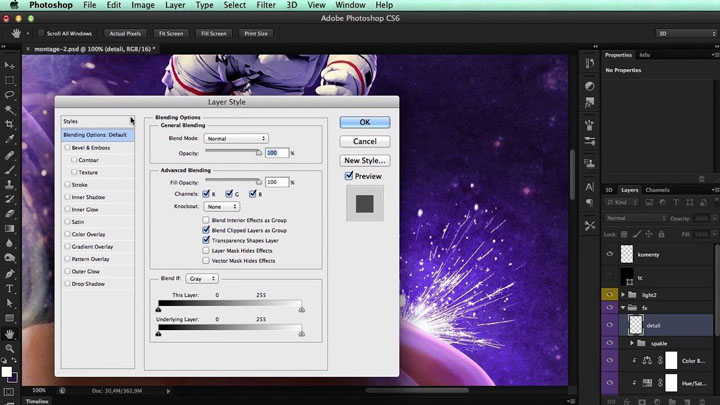The width and height of the screenshot is (720, 405).
Task: Enable Drop Shadow style
Action: pos(68,284)
